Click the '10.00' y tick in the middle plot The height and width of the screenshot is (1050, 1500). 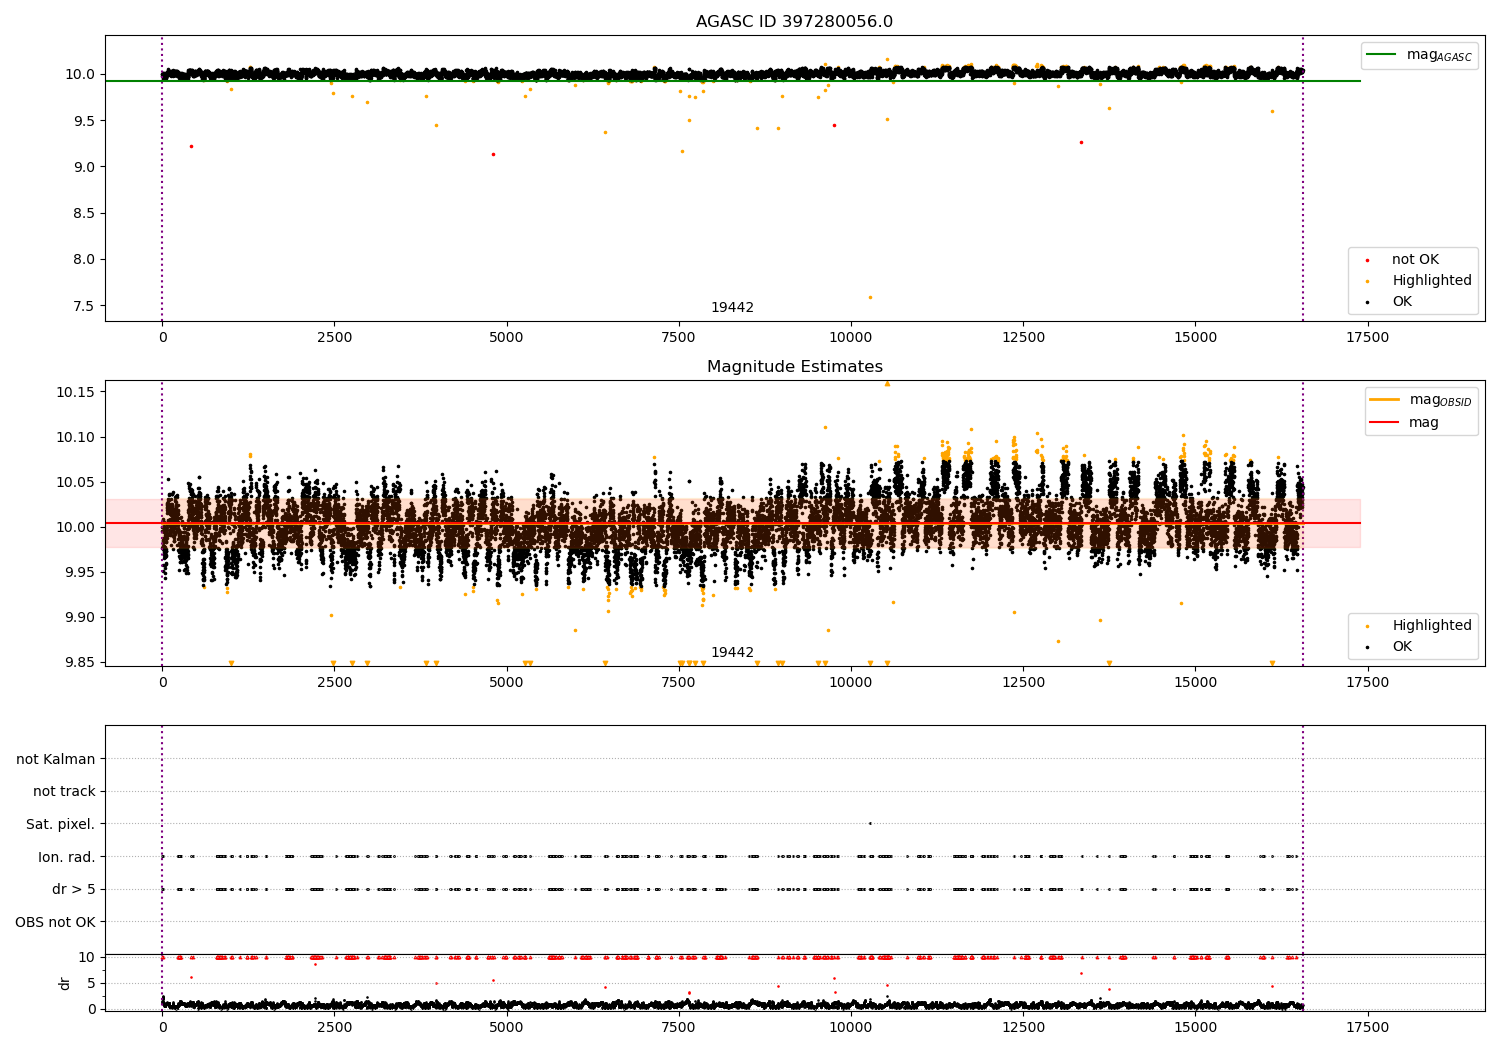coord(76,527)
